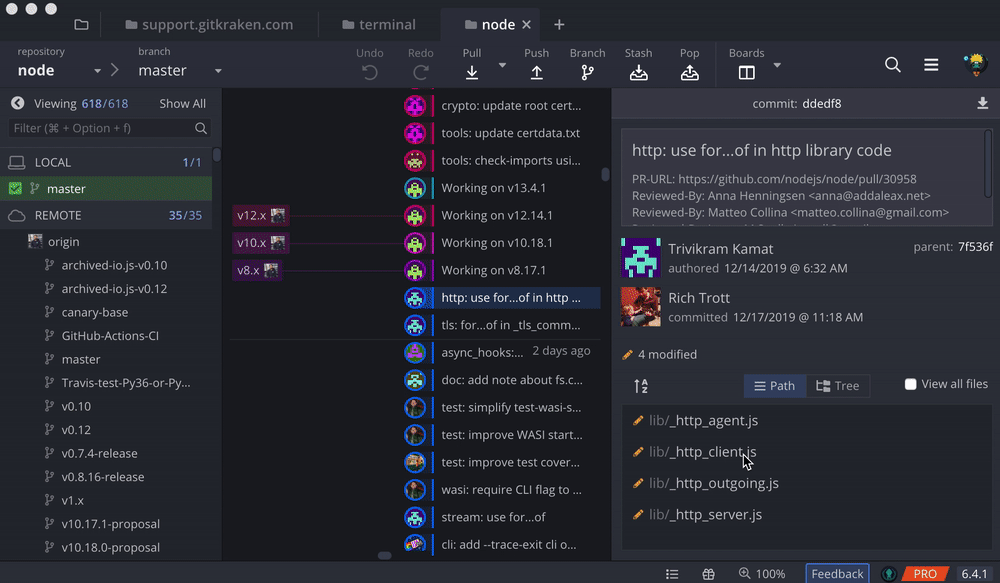Pull changes with the Pull icon

472,73
